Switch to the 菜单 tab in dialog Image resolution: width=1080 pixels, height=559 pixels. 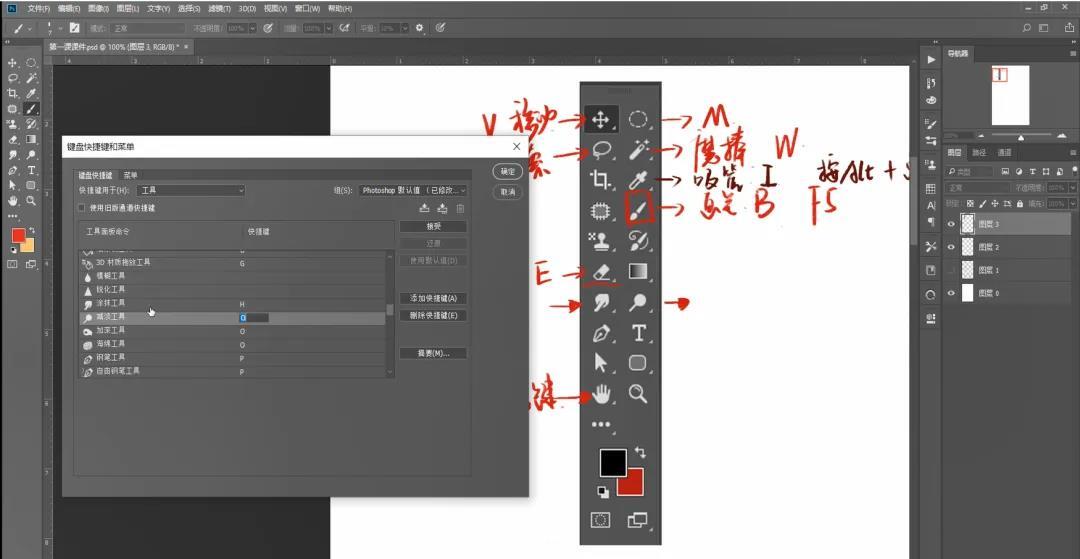[131, 175]
